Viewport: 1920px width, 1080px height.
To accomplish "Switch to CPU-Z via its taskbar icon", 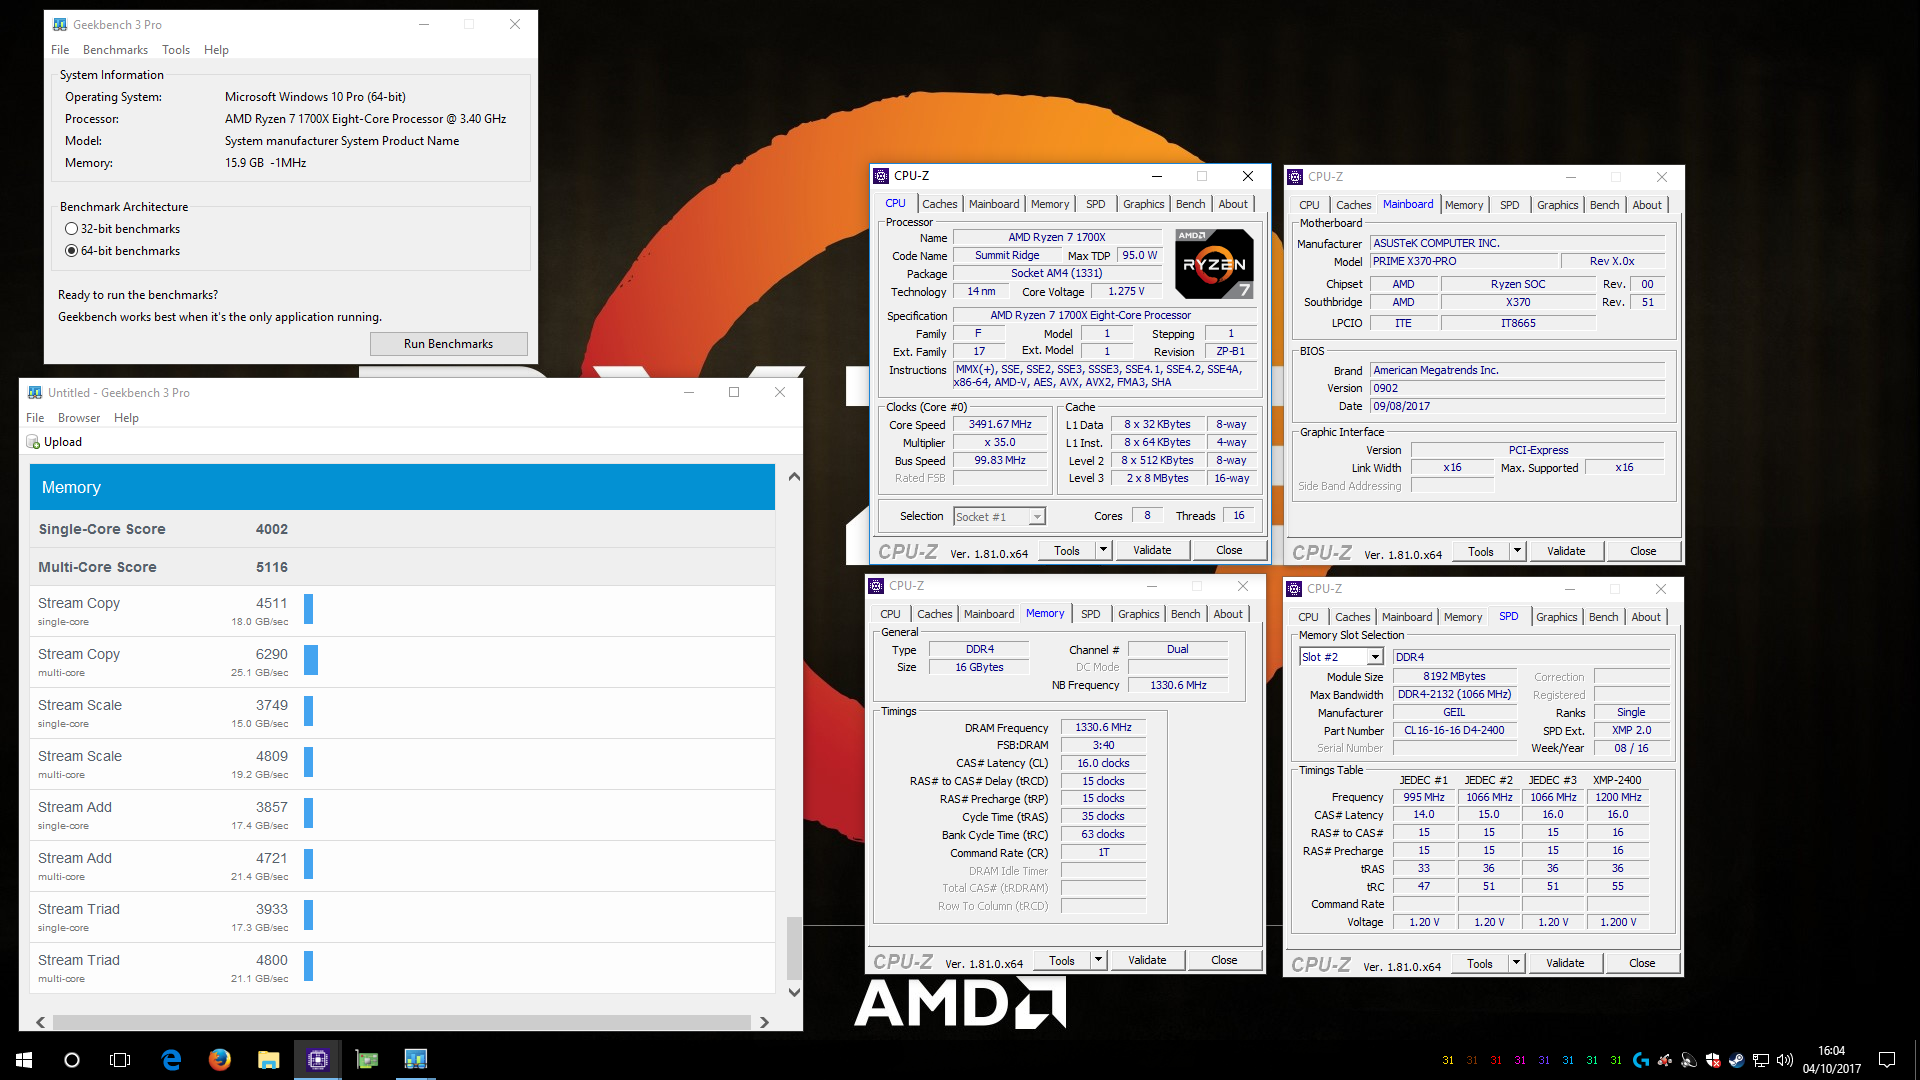I will tap(317, 1060).
